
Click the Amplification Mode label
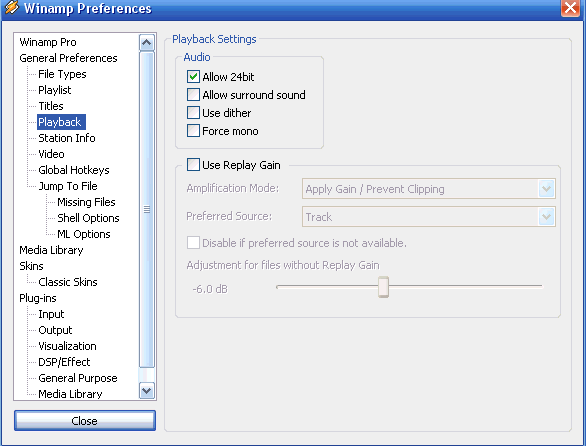[232, 188]
